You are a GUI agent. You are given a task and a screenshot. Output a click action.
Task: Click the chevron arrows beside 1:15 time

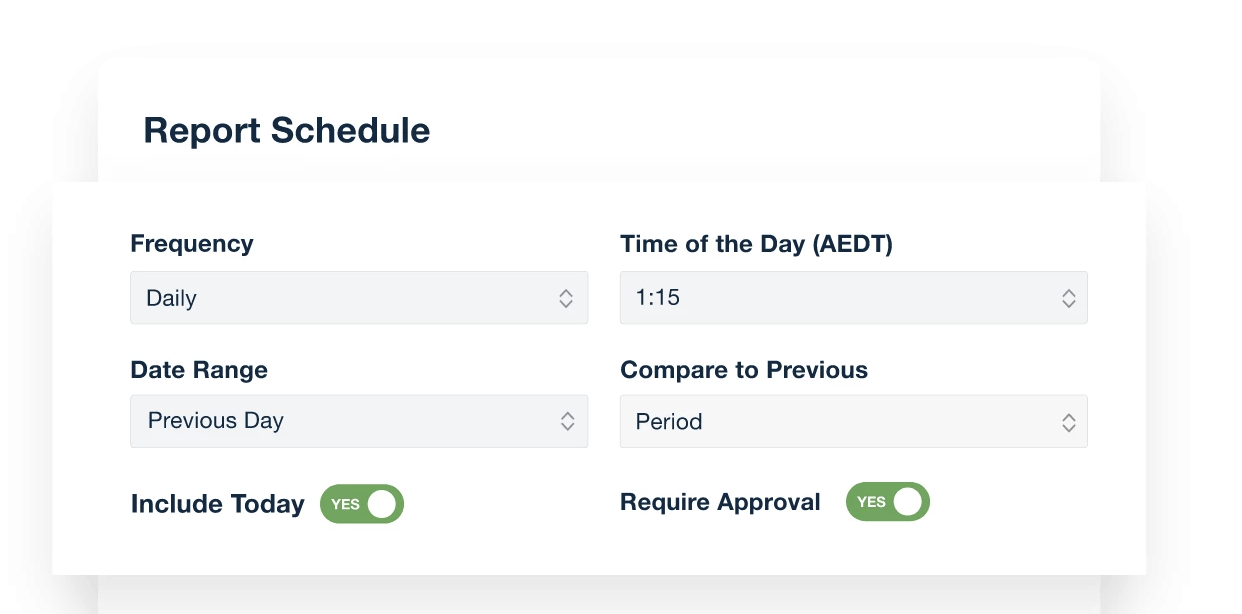1069,298
